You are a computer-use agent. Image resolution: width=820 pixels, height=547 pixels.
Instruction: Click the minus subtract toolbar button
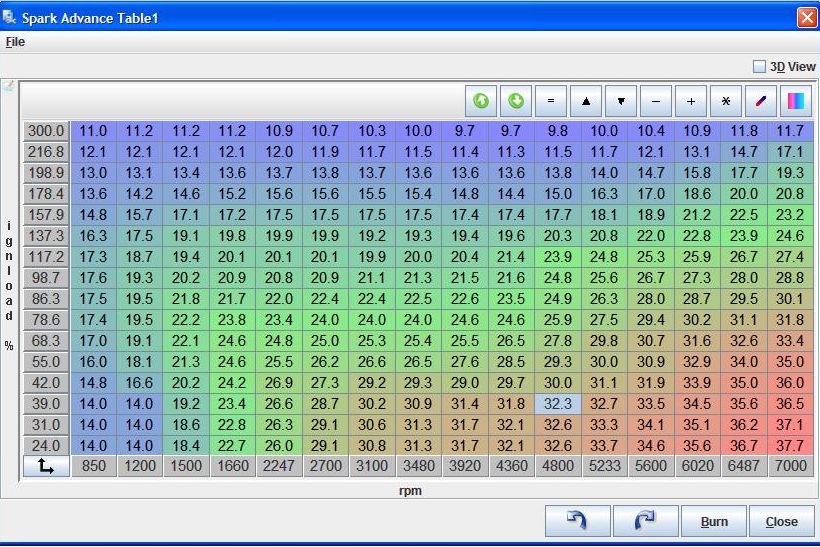656,101
